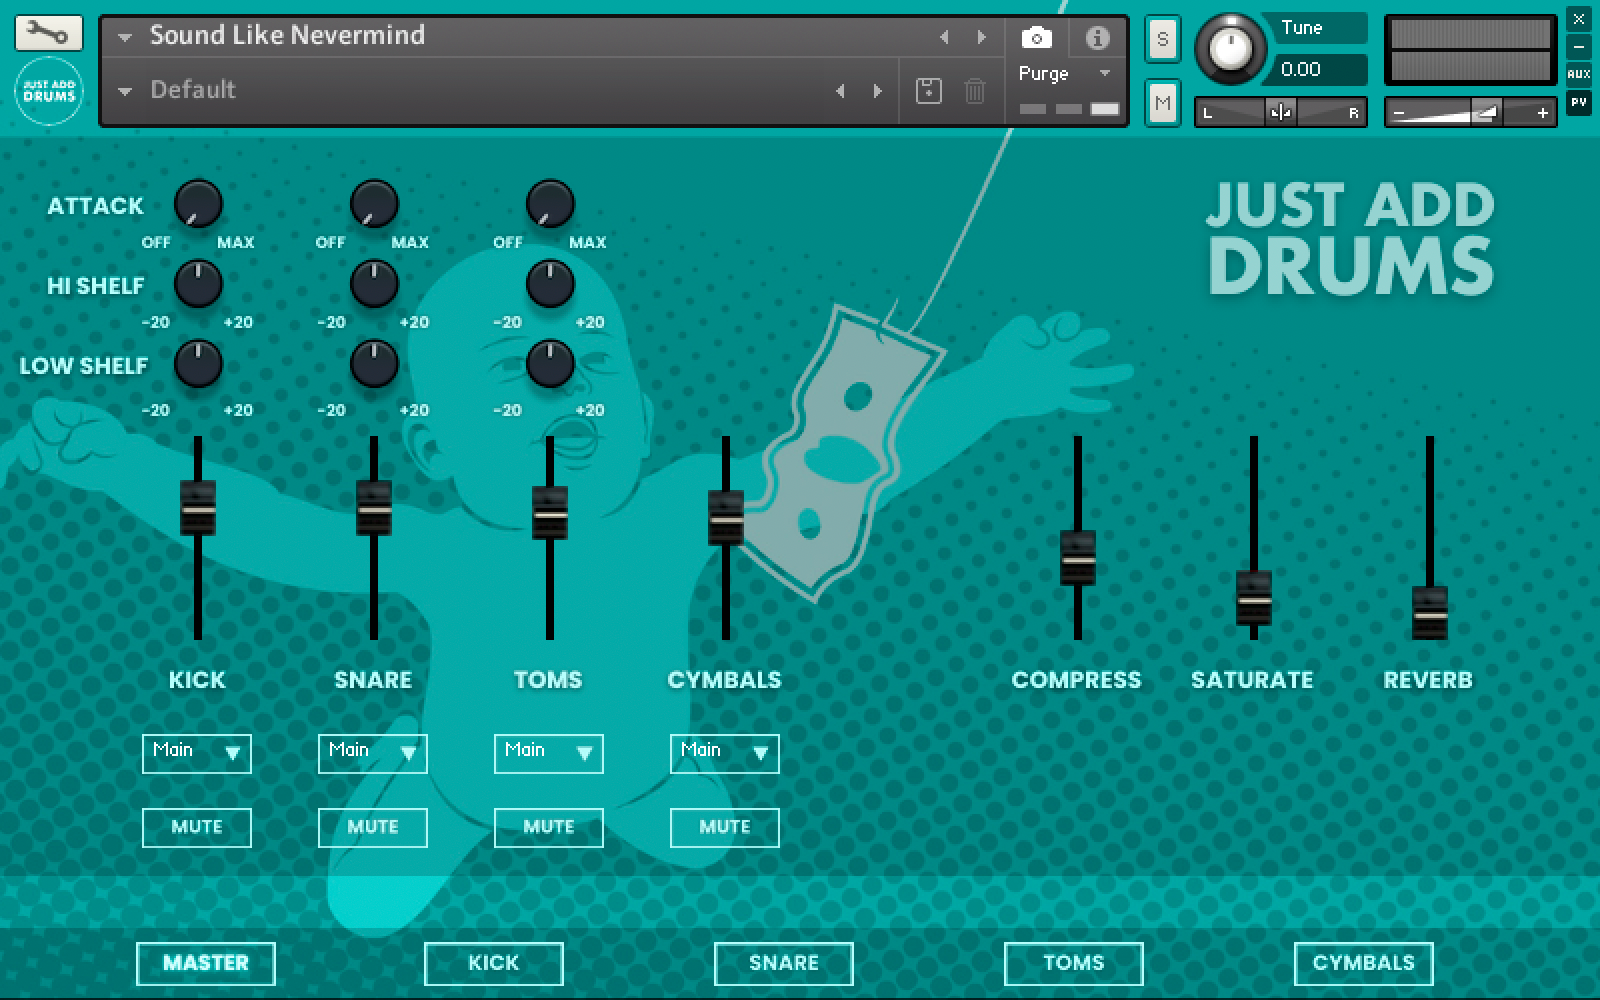Viewport: 1600px width, 1000px height.
Task: Click the Compress fader
Action: [x=1078, y=558]
